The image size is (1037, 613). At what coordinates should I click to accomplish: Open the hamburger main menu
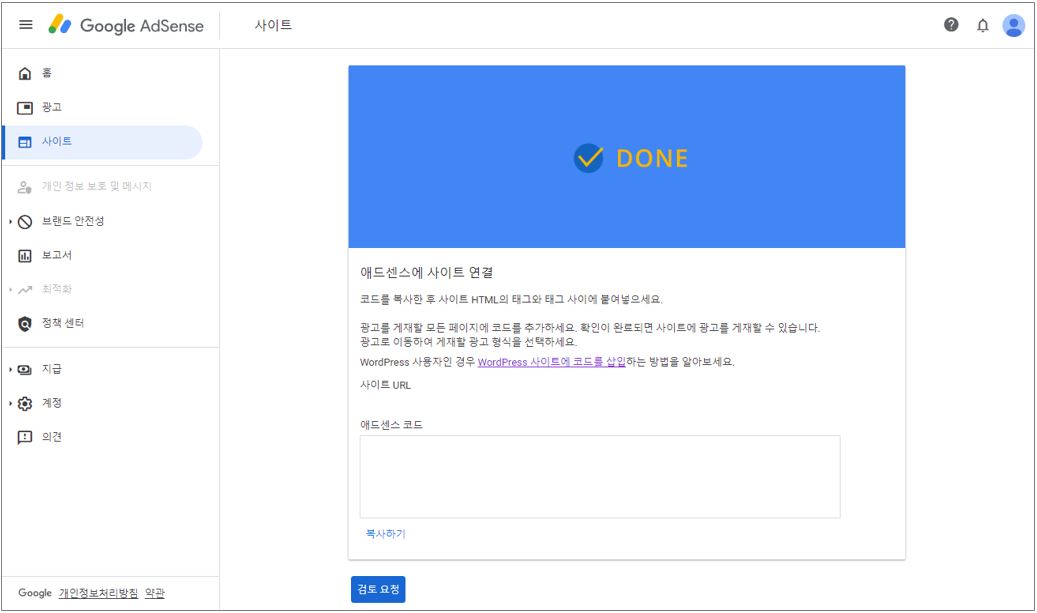[26, 25]
